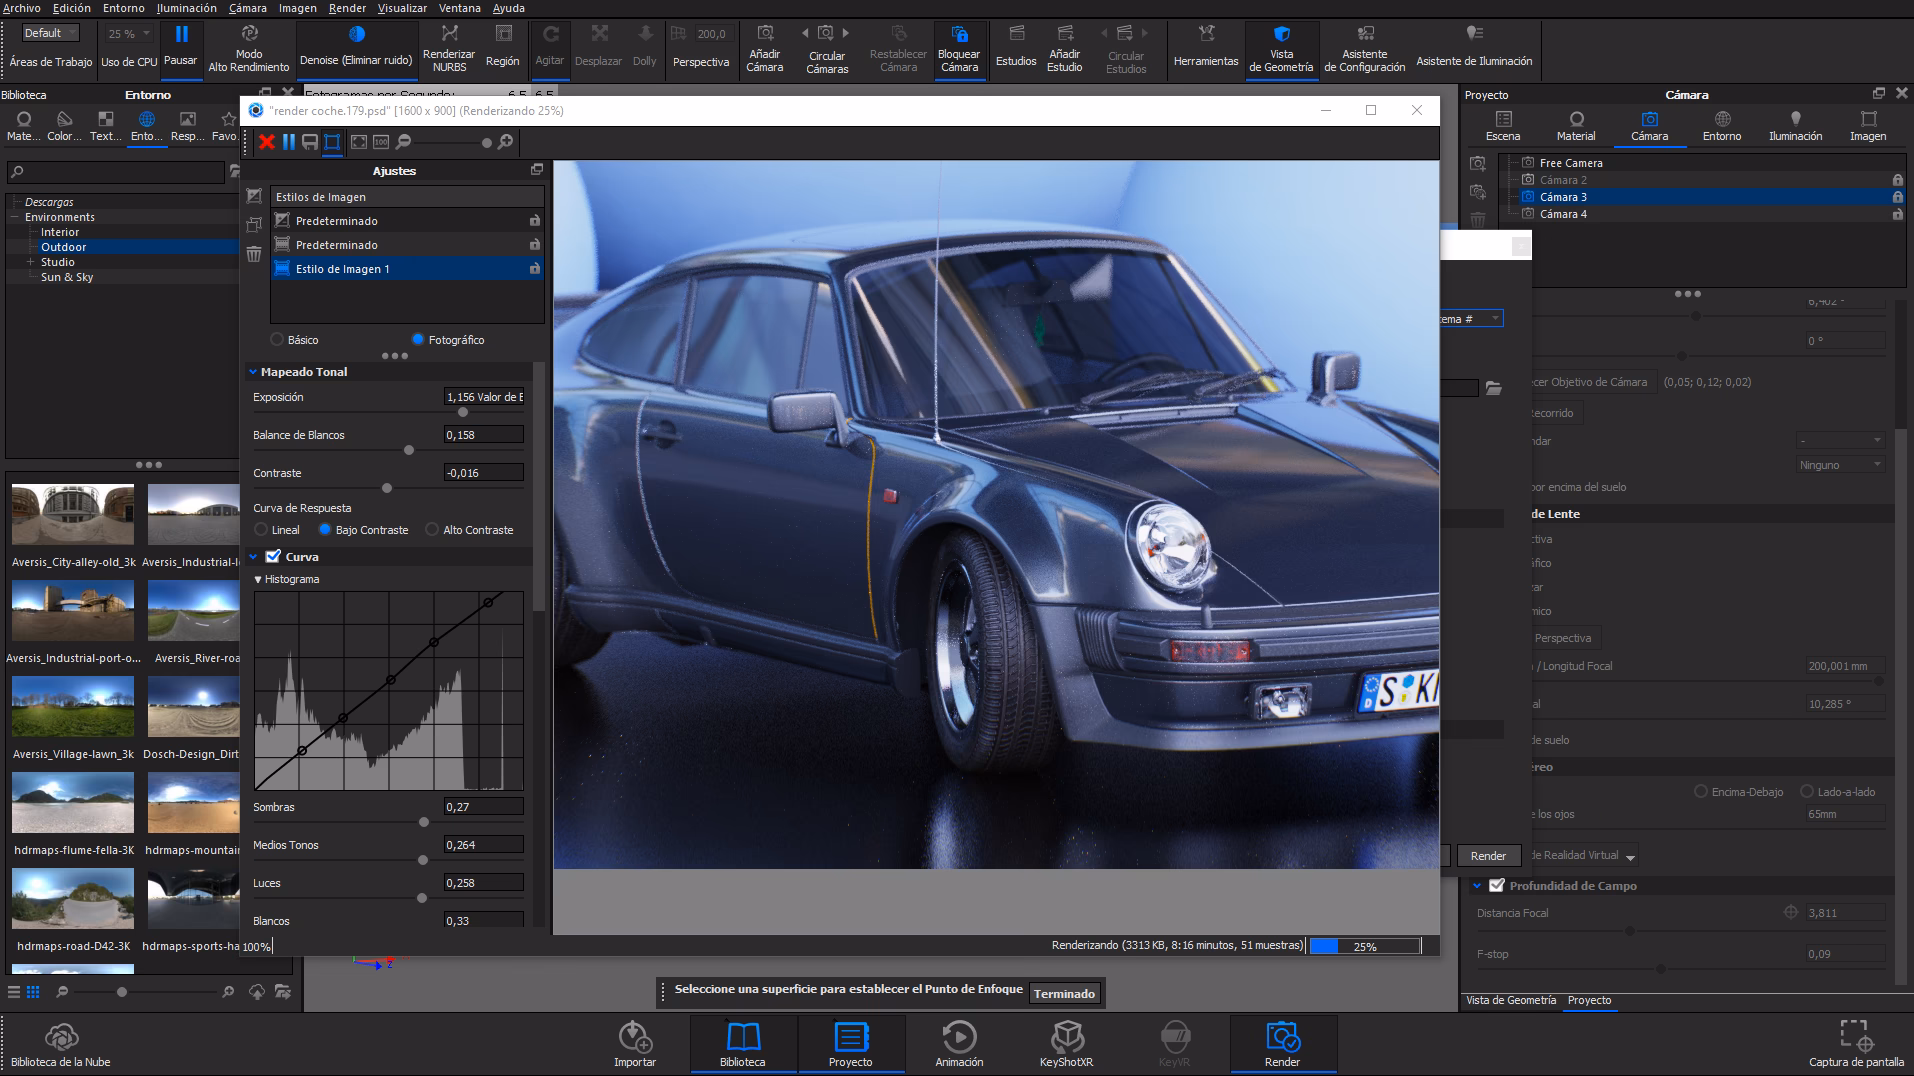This screenshot has width=1914, height=1076.
Task: Click Terminado to finish focus selection
Action: [x=1064, y=993]
